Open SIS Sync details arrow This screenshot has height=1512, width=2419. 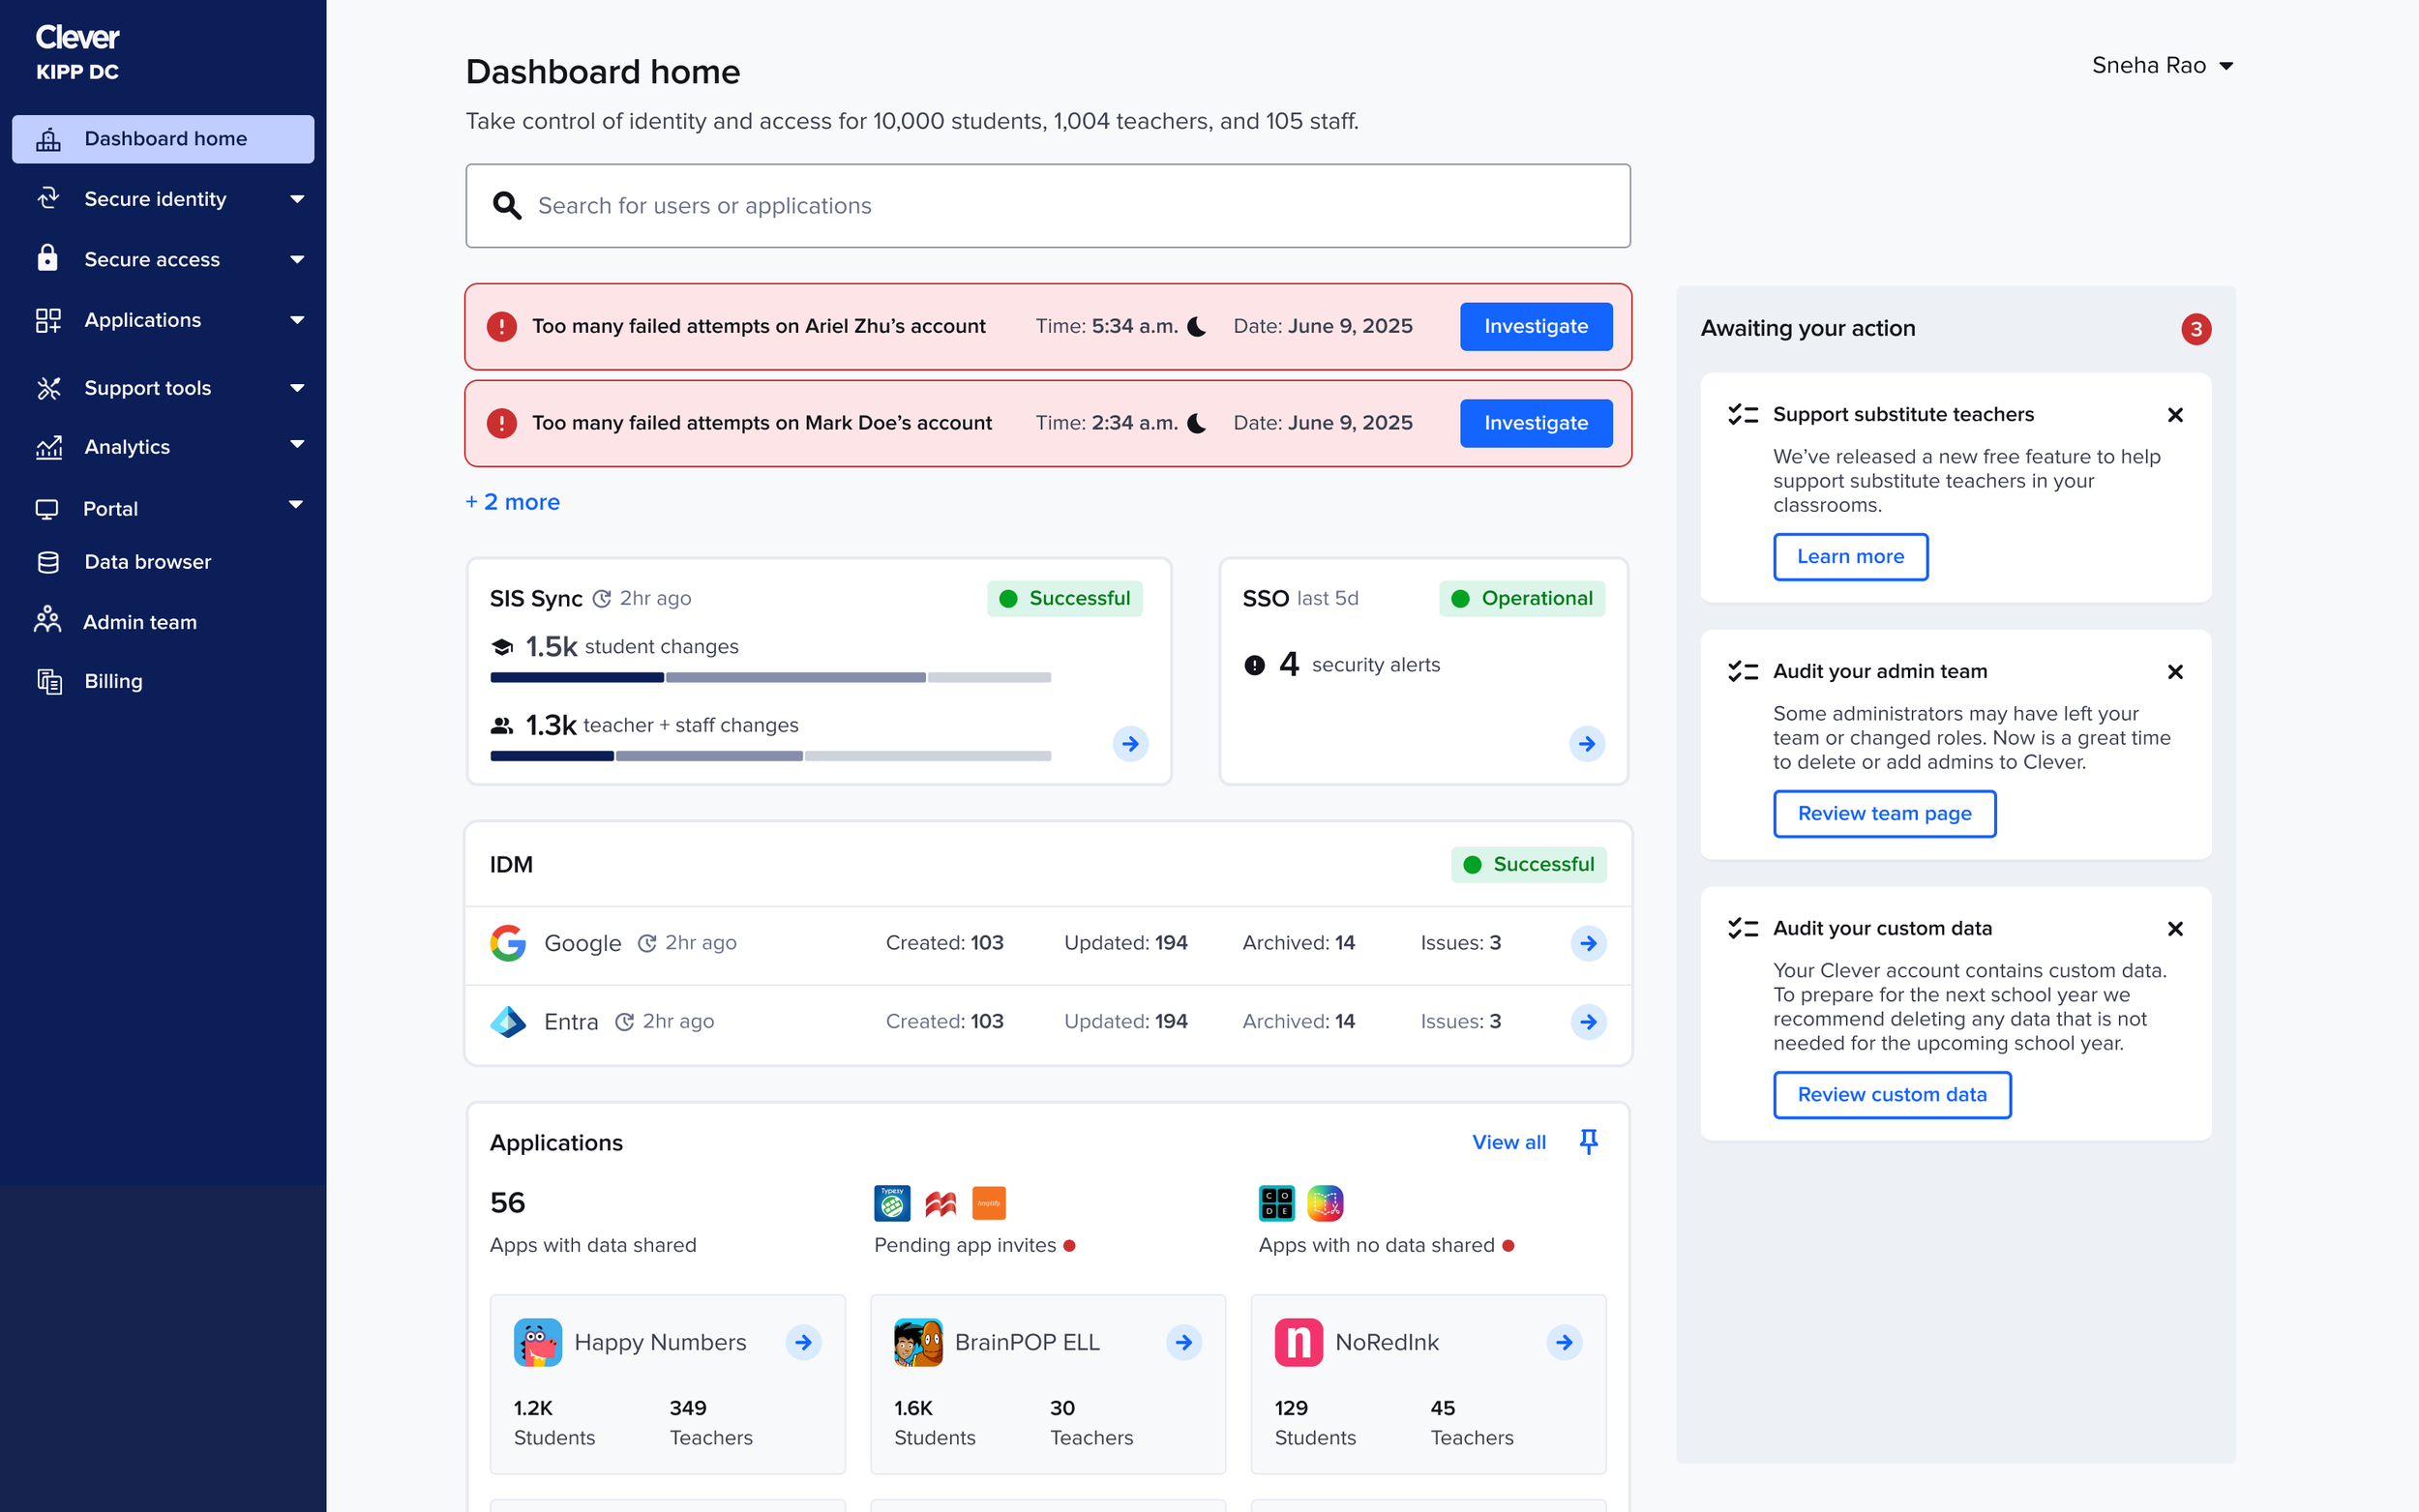(1130, 743)
